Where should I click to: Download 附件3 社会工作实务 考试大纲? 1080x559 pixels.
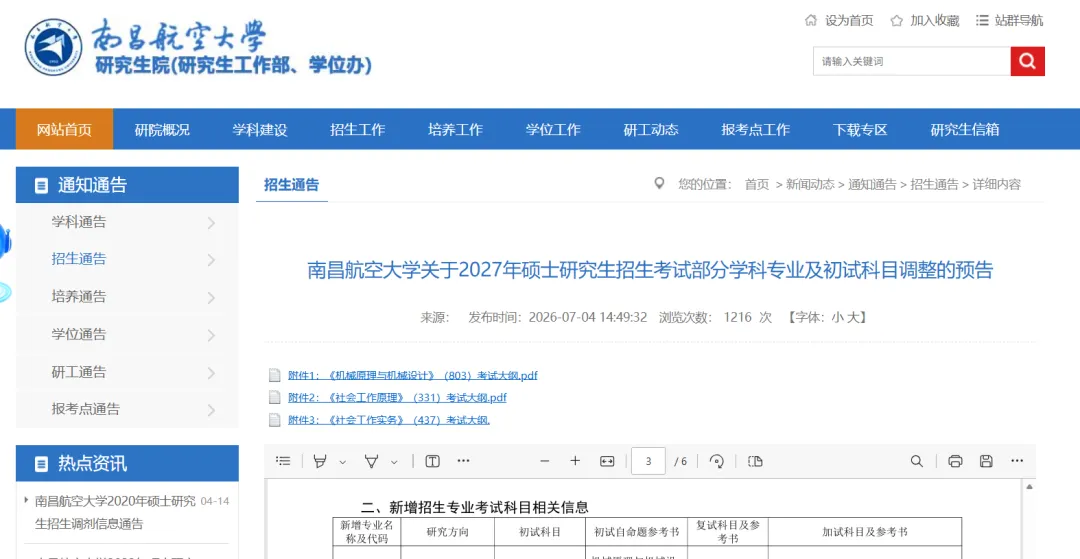point(389,419)
